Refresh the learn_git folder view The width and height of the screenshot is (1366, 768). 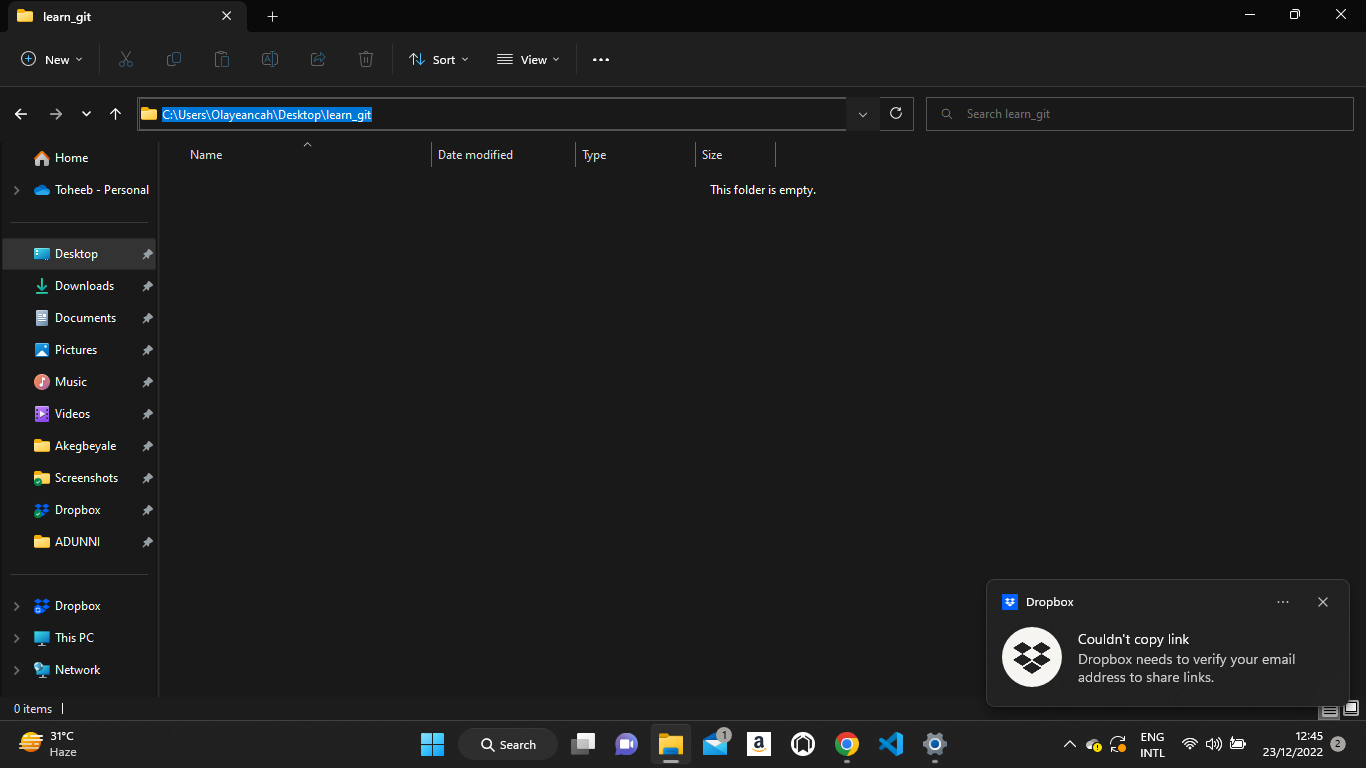coord(896,114)
